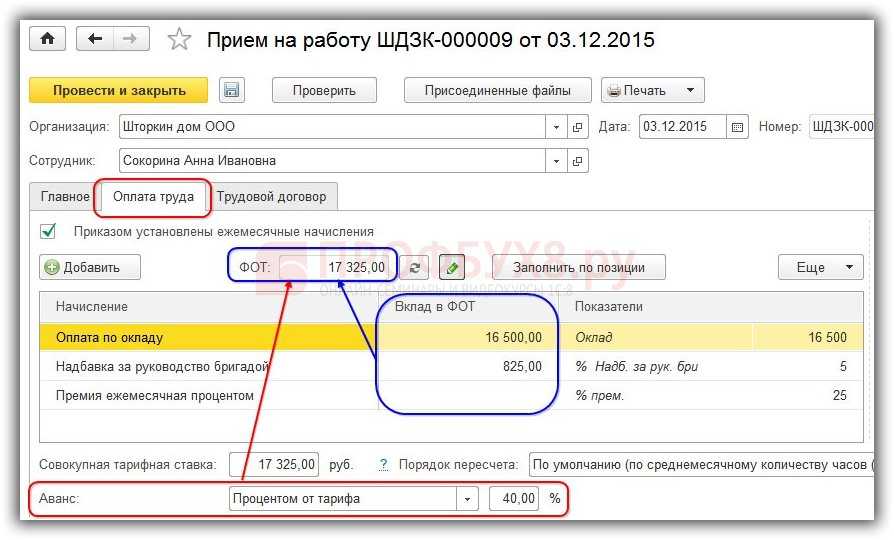The image size is (894, 540).
Task: Open the Трудовой договор tab
Action: click(x=271, y=197)
